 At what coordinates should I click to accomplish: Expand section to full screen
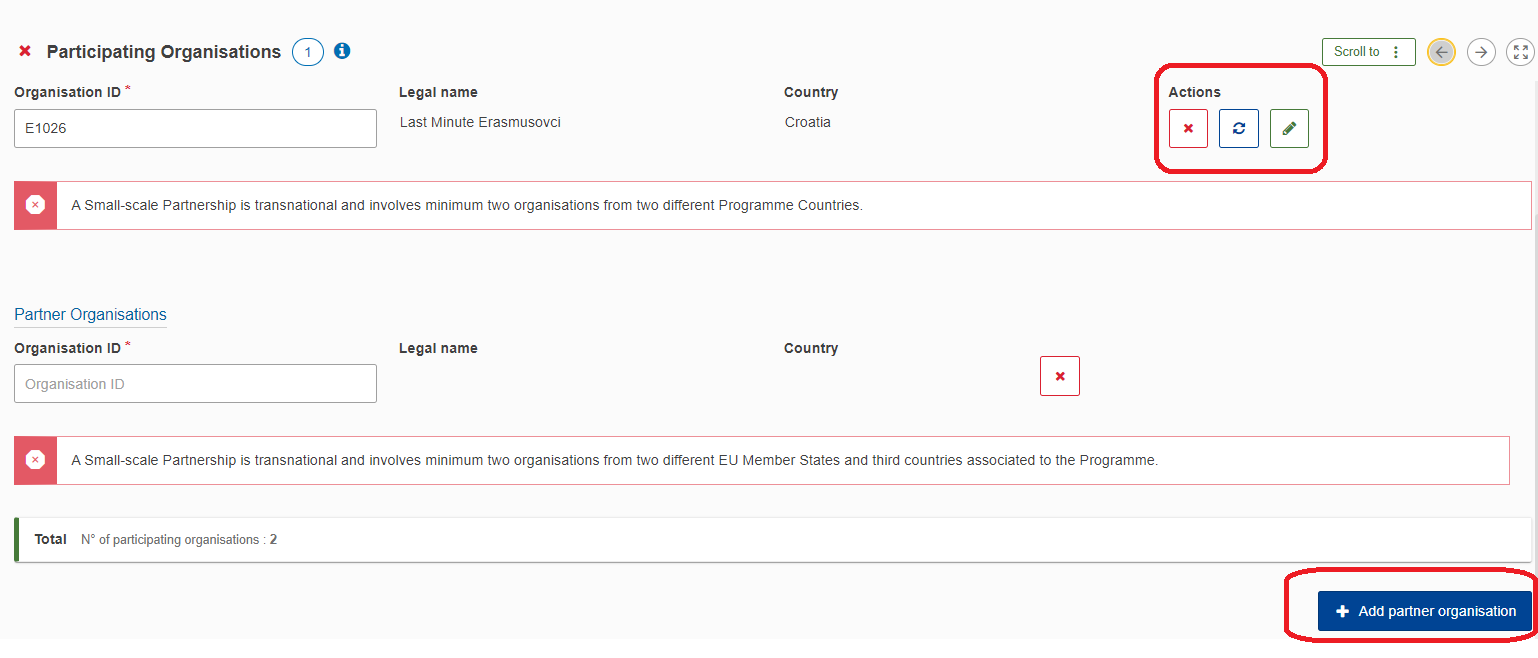click(x=1520, y=52)
